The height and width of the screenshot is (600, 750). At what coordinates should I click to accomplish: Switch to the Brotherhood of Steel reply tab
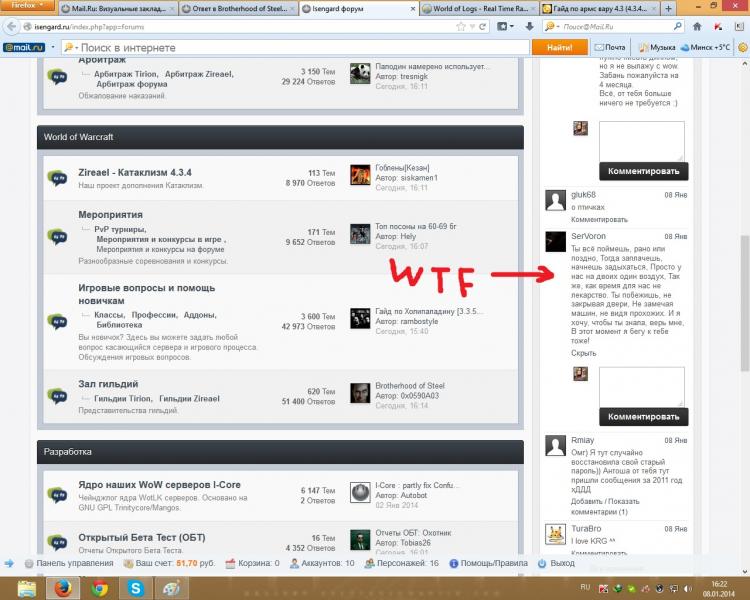238,9
